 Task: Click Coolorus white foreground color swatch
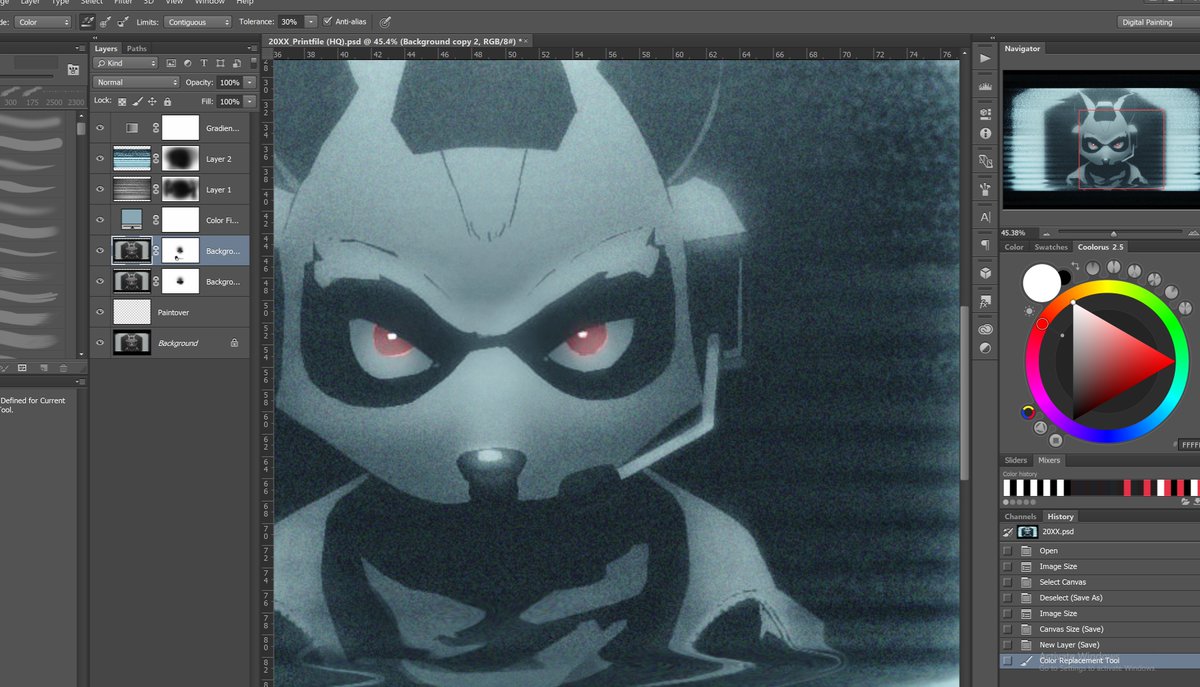pos(1041,284)
